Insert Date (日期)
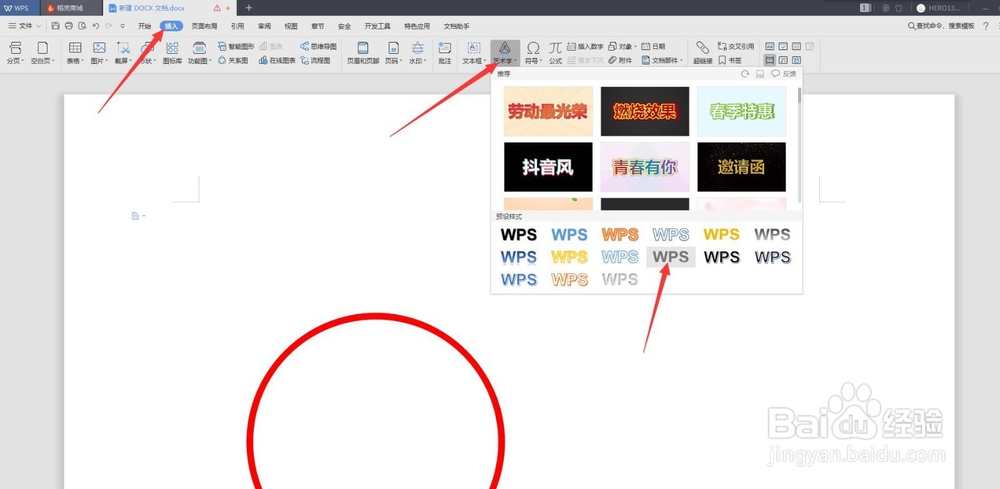Screen dimensions: 1000x489 pos(653,47)
